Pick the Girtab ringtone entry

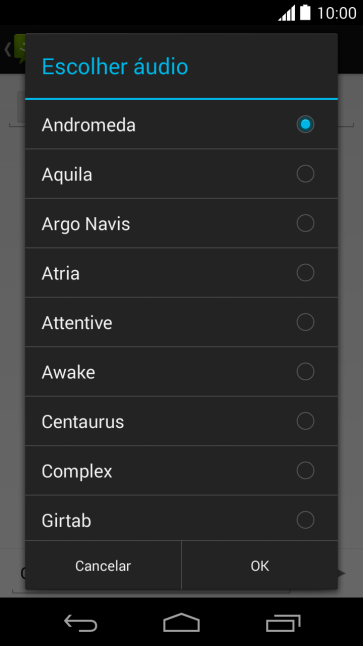coord(181,518)
